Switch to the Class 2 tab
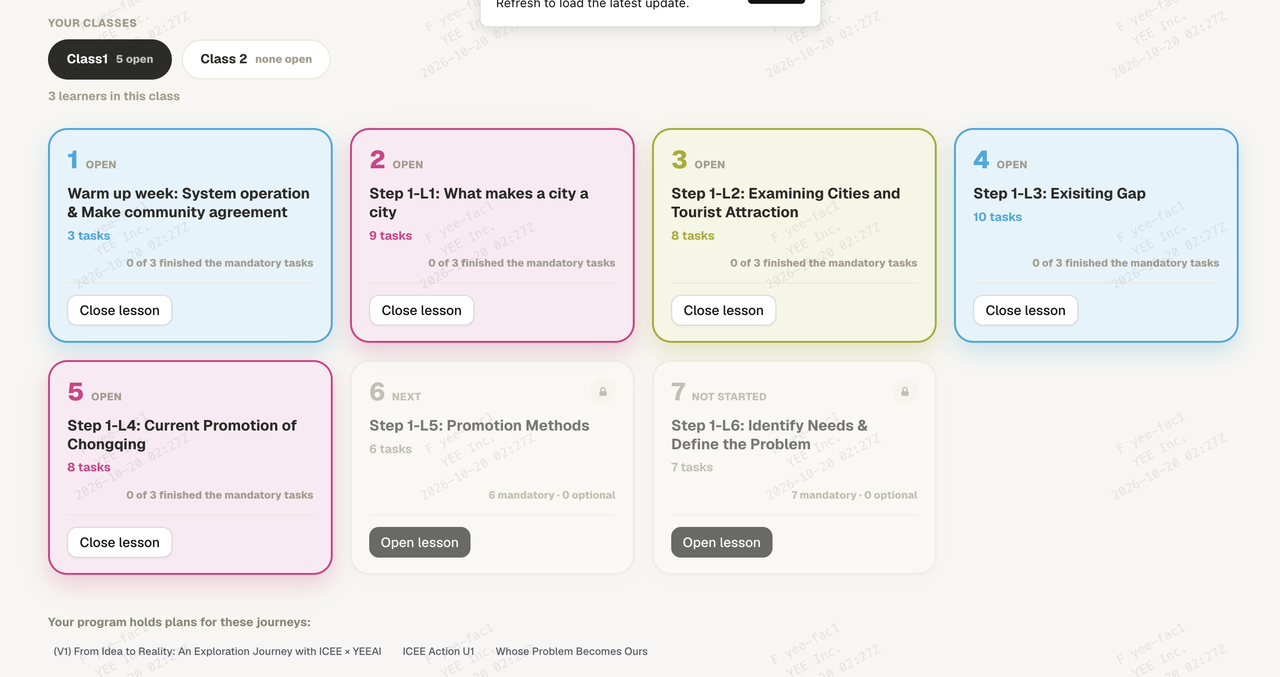The width and height of the screenshot is (1280, 677). coord(256,59)
